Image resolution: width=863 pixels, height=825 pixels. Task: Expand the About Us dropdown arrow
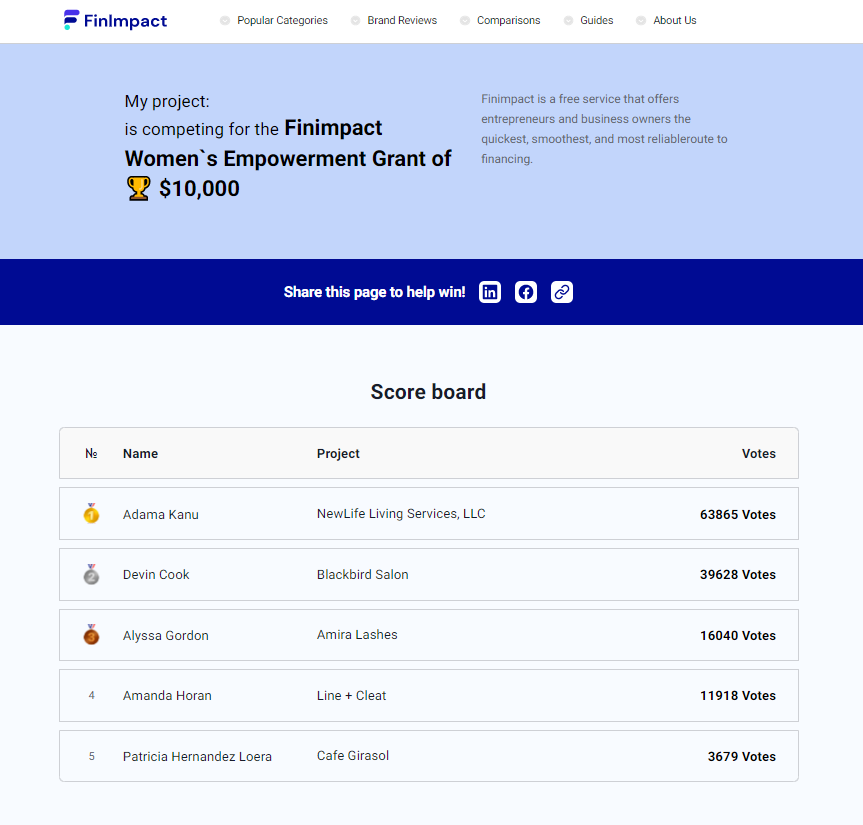click(x=641, y=20)
